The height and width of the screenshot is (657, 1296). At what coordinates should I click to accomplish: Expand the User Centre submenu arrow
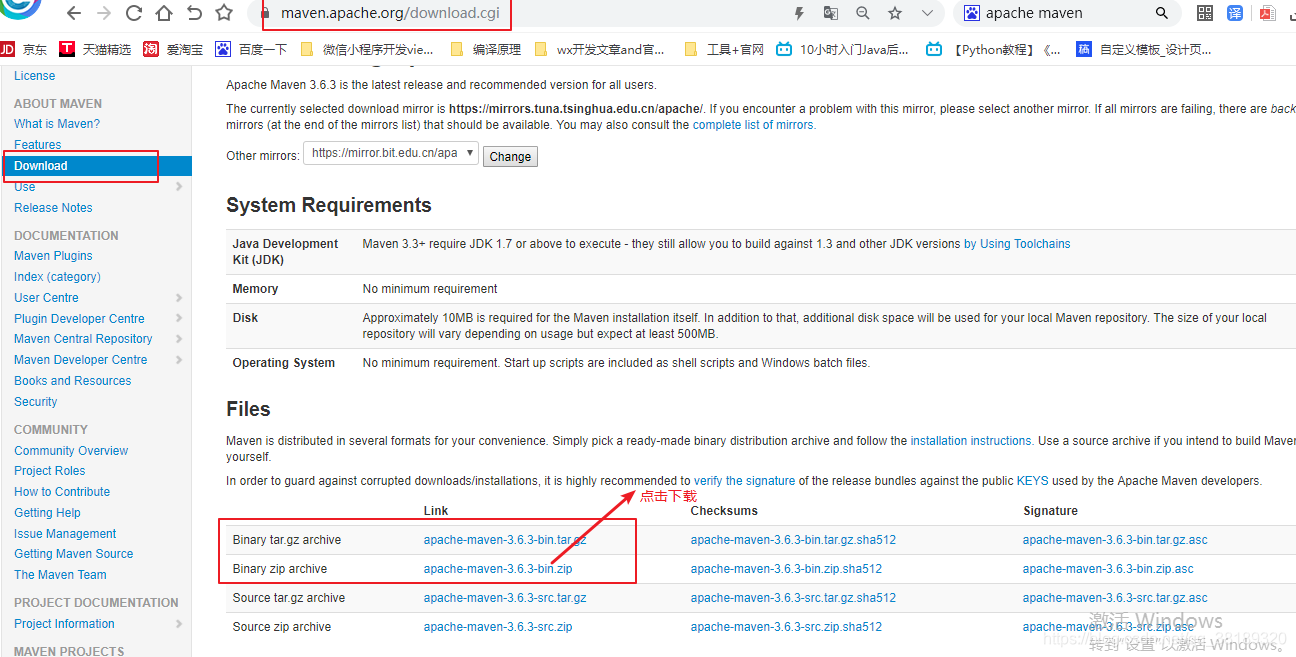point(179,298)
